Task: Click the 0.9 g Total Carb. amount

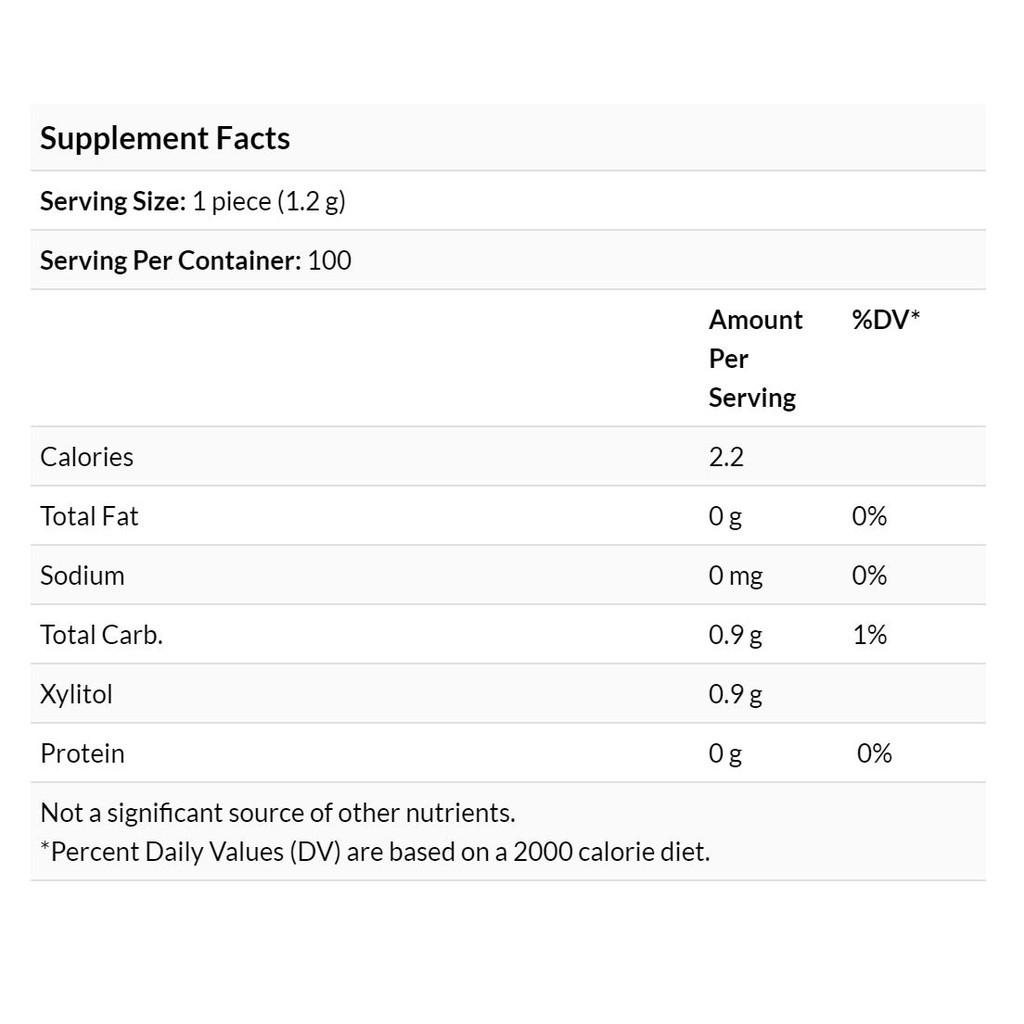Action: [735, 635]
